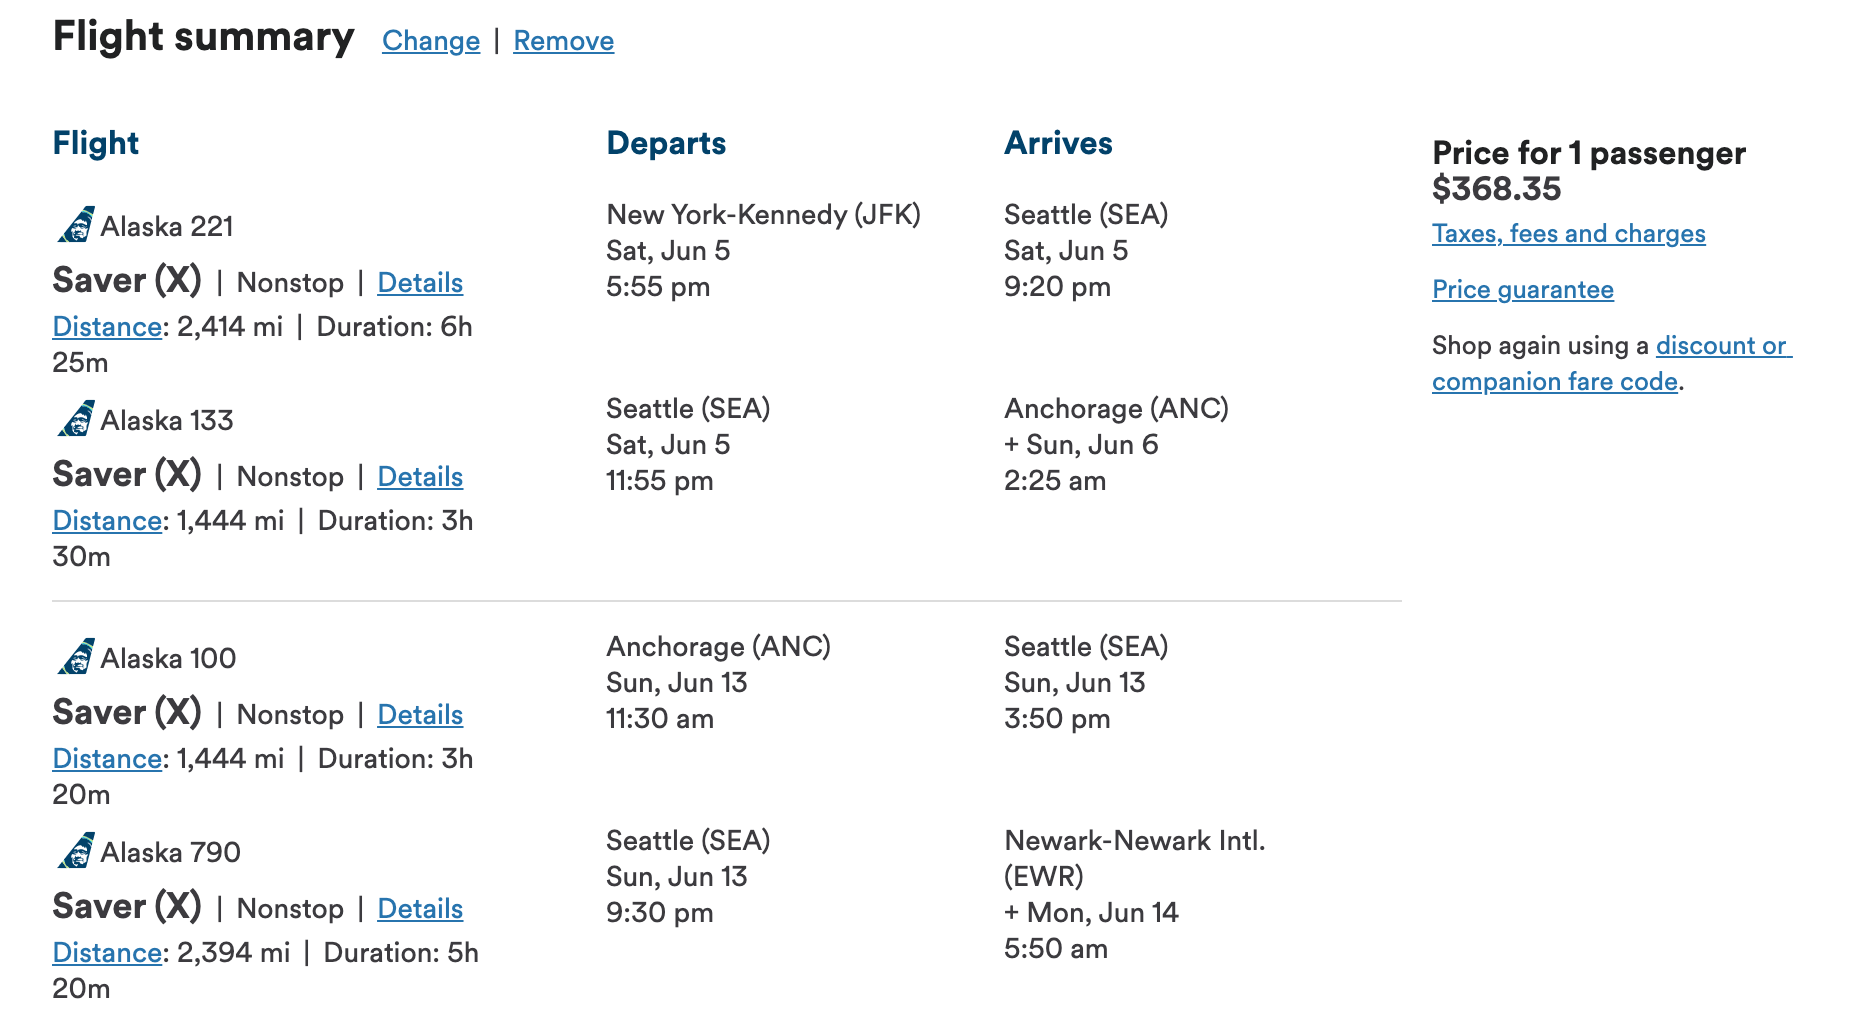Remove the flight from the summary
This screenshot has height=1020, width=1864.
pyautogui.click(x=563, y=41)
